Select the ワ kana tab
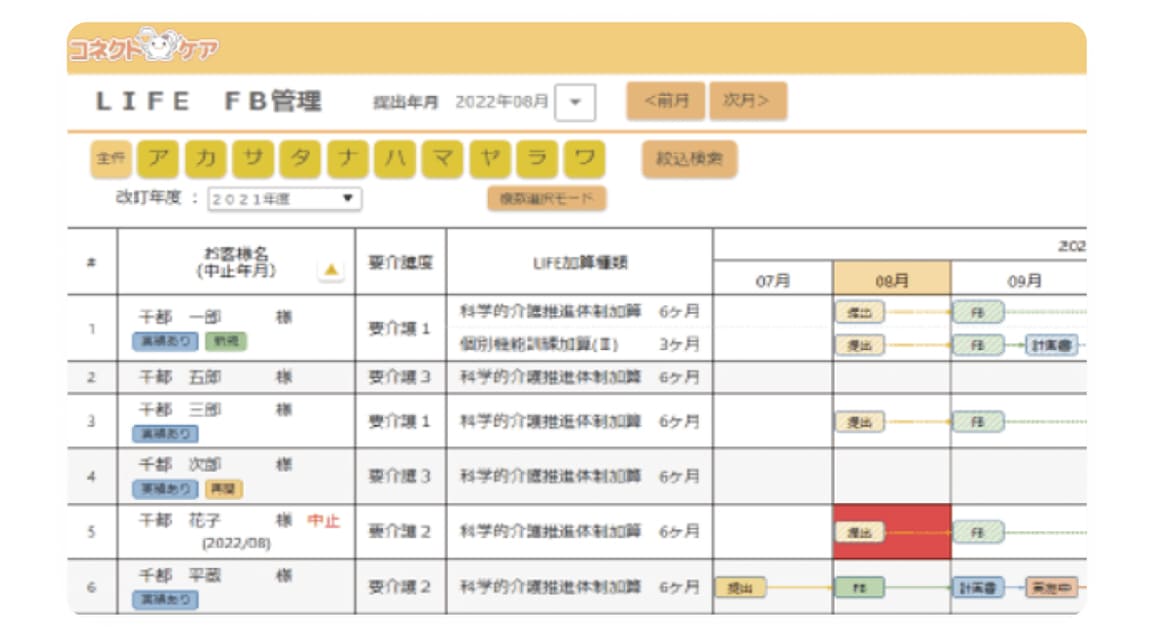The width and height of the screenshot is (1152, 638). pos(585,159)
